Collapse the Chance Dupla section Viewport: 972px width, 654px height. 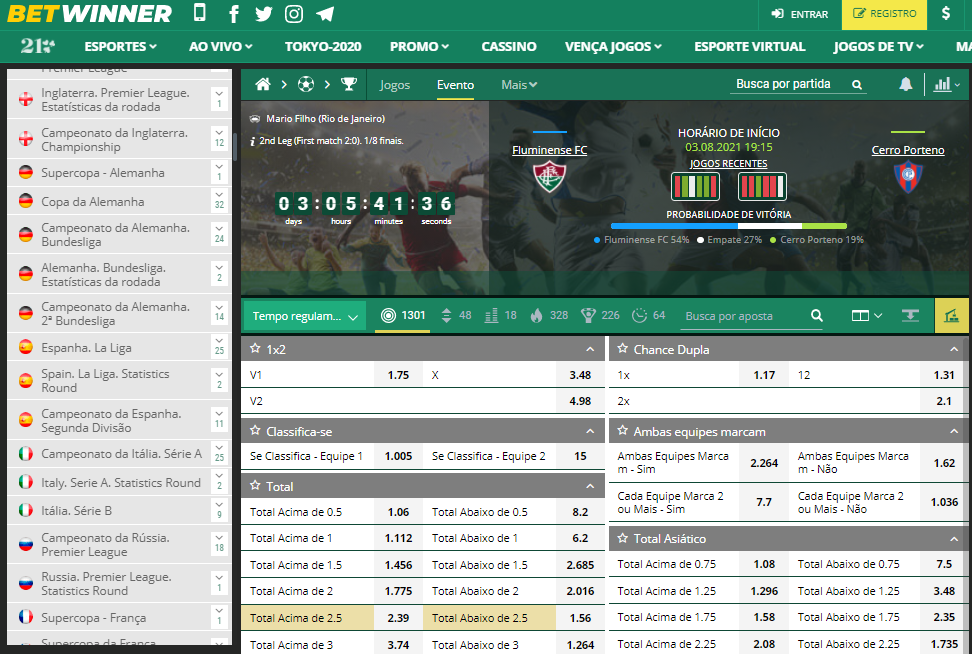(x=954, y=349)
